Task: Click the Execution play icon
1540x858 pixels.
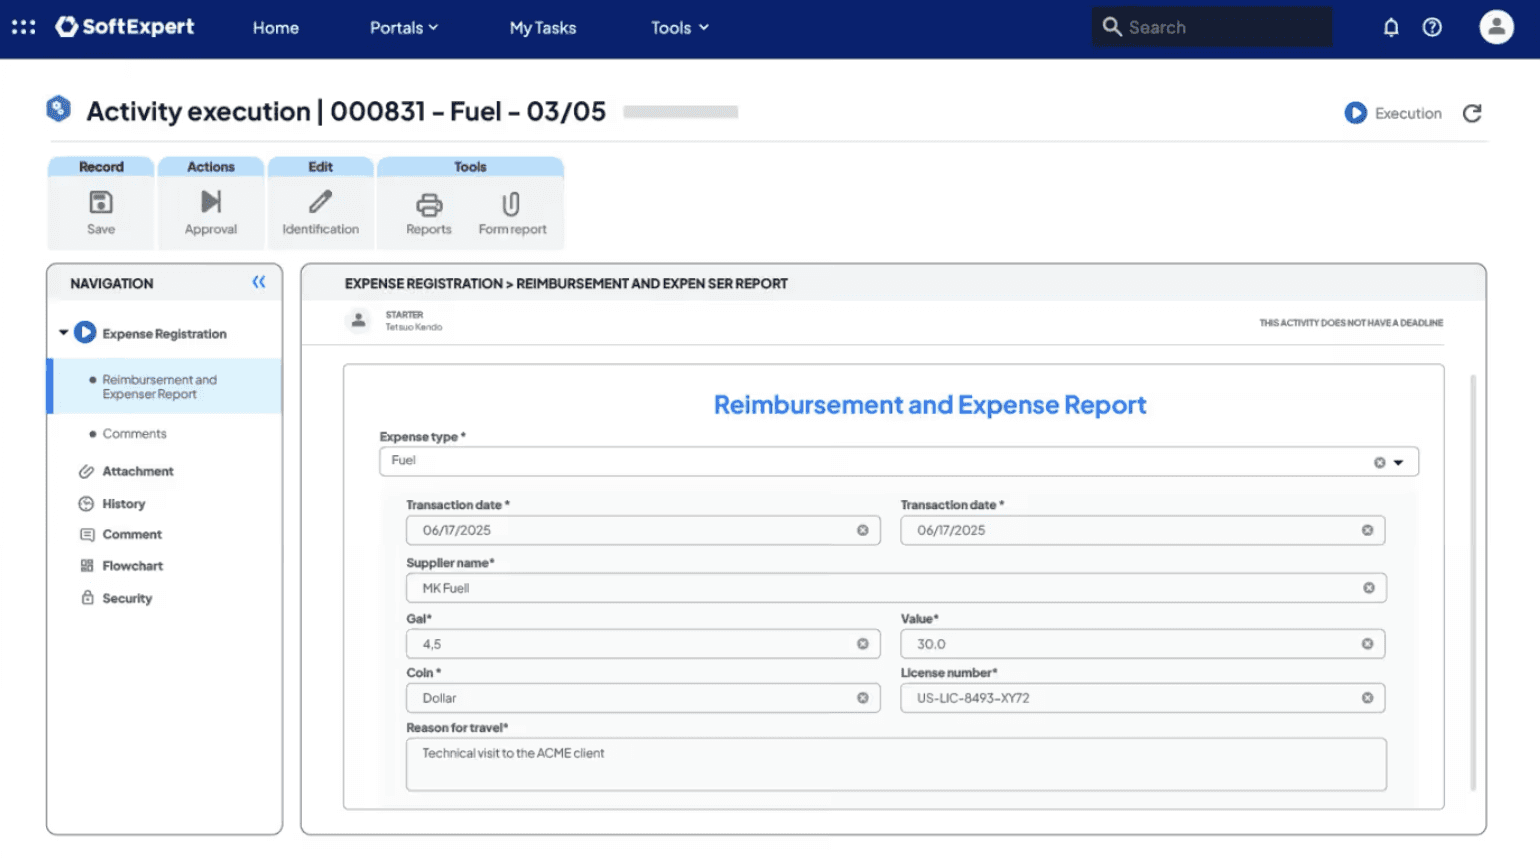Action: pyautogui.click(x=1355, y=113)
